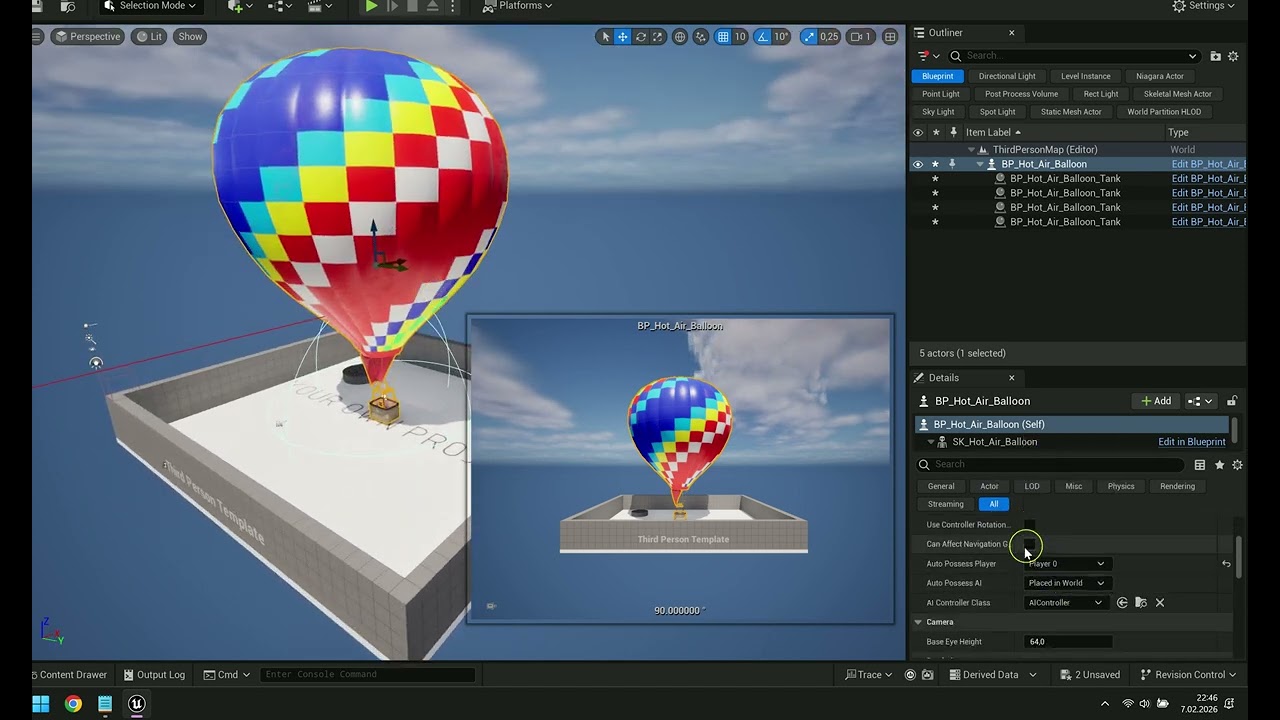Start Play in Editor with the green play button
The width and height of the screenshot is (1280, 720).
point(371,6)
